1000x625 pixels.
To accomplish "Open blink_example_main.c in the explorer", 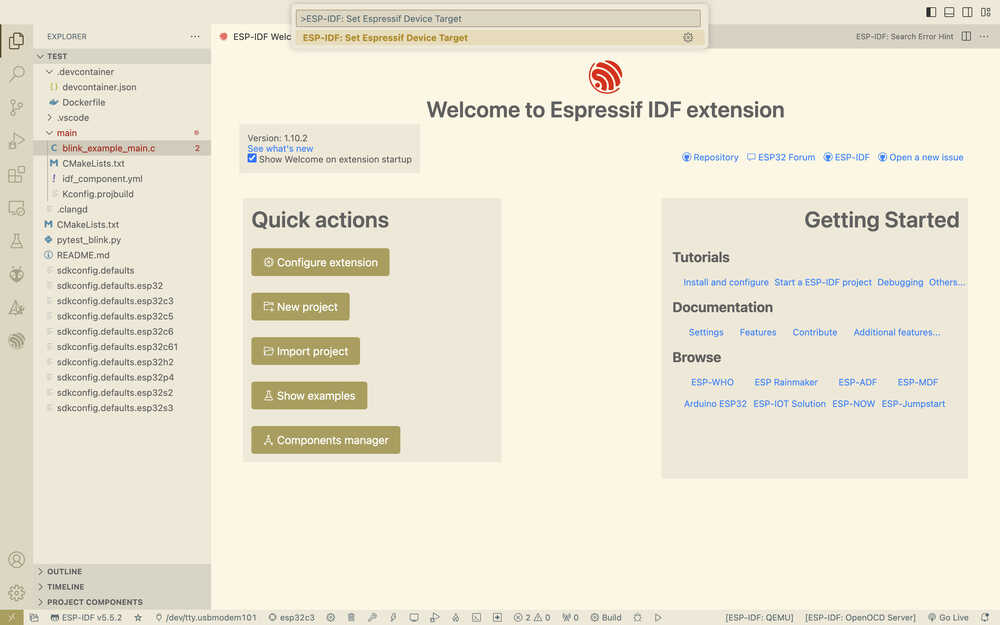I will [108, 148].
